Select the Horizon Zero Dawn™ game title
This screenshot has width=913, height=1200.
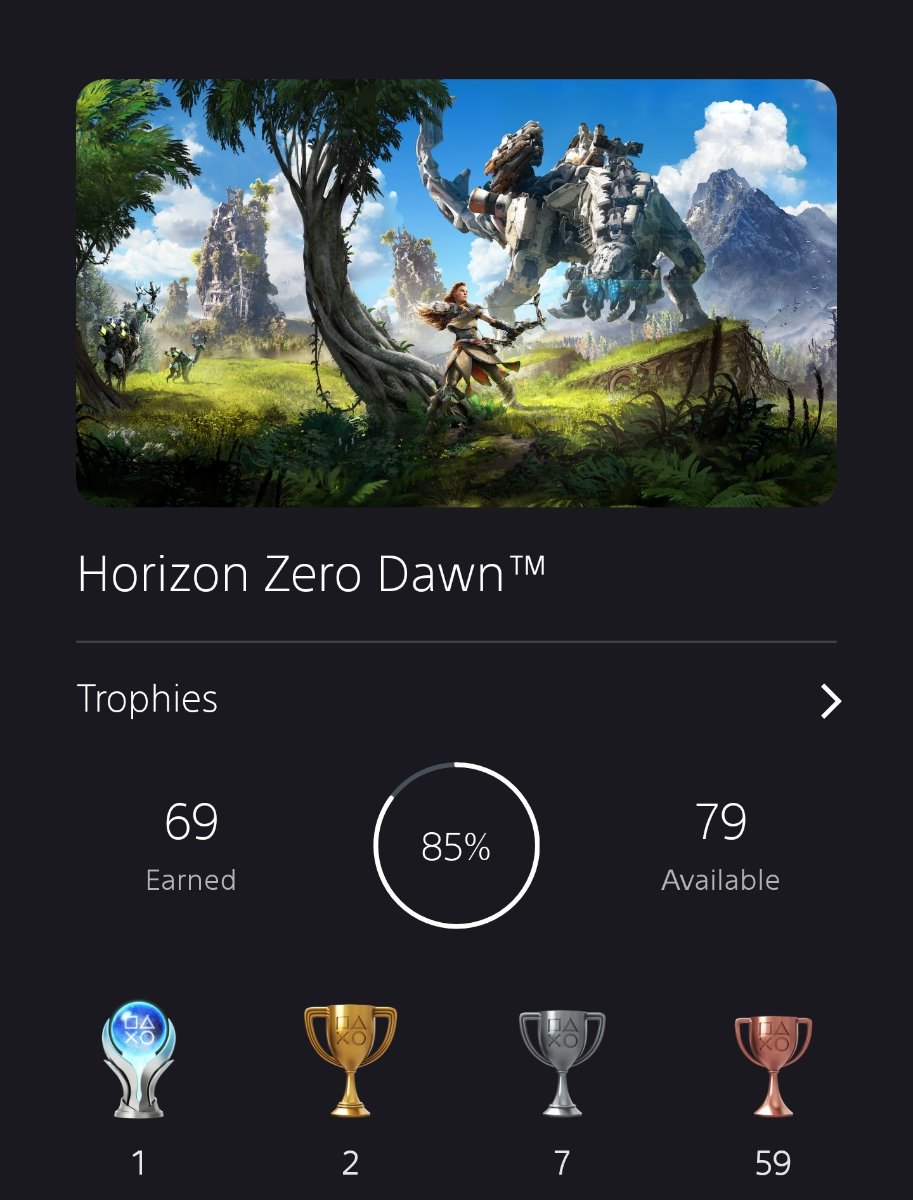click(x=312, y=575)
